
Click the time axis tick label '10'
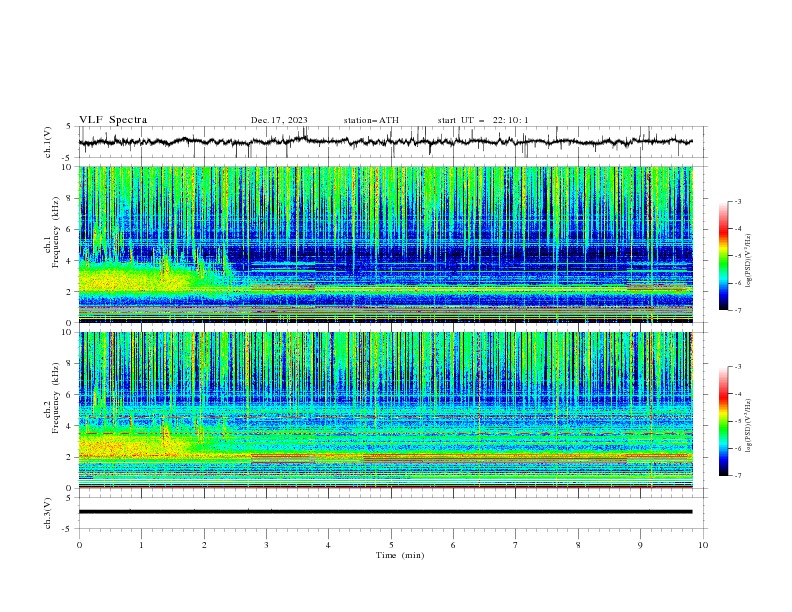point(703,545)
